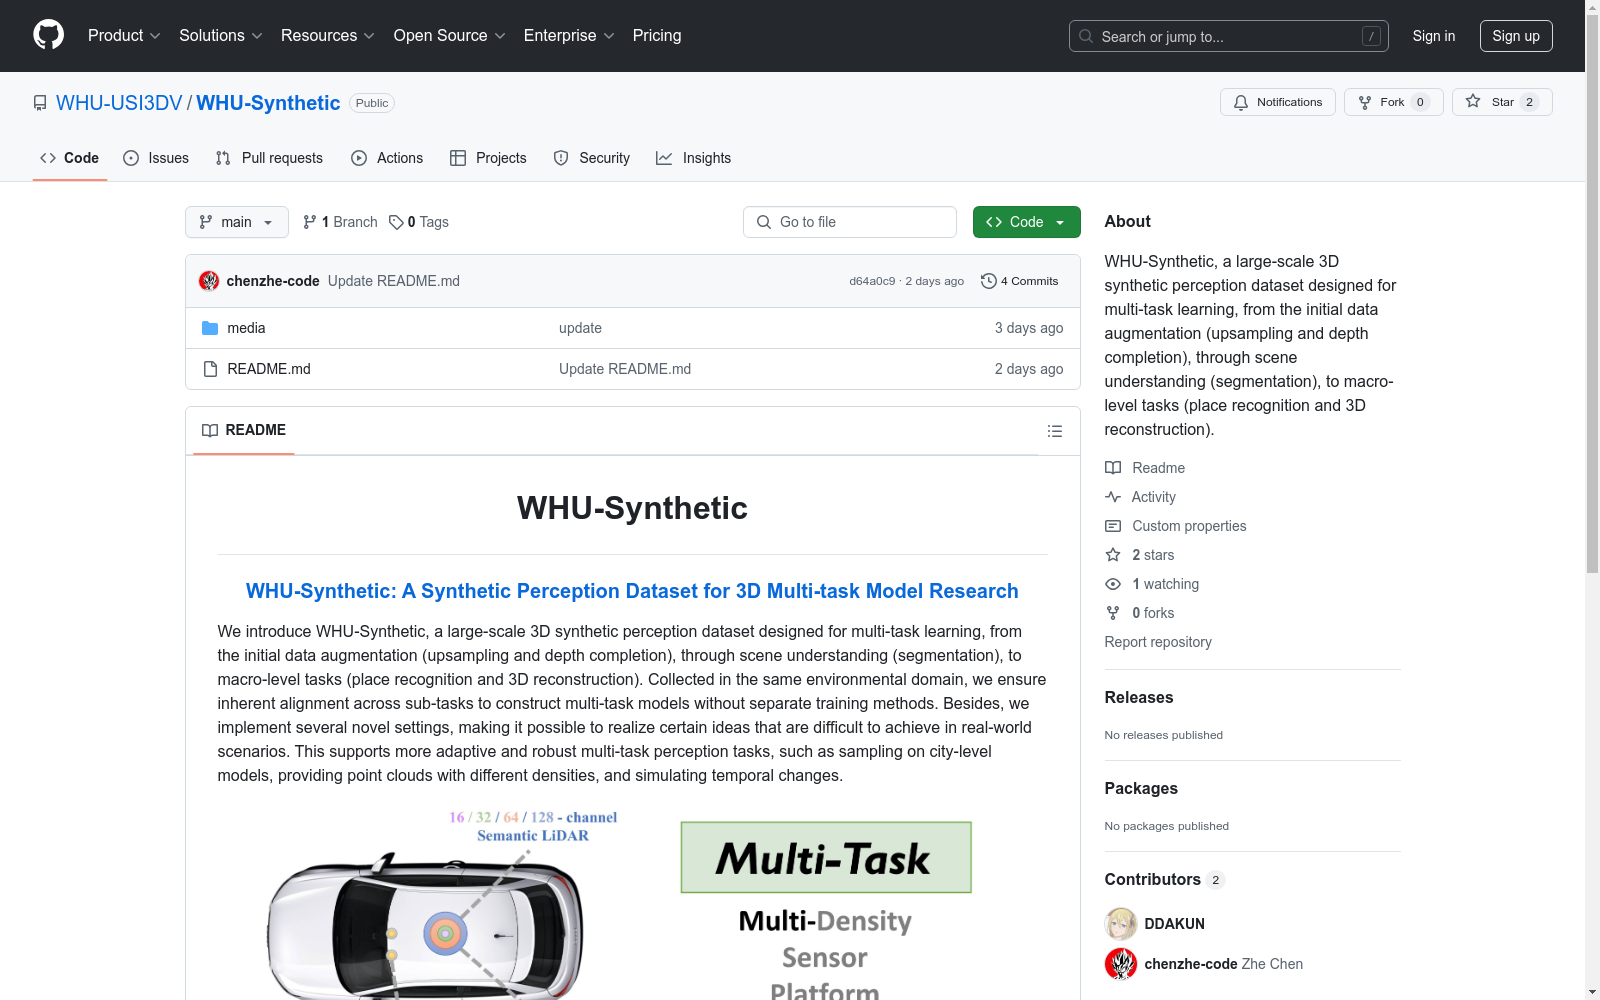Click the media folder icon
The height and width of the screenshot is (1000, 1600).
tap(210, 328)
